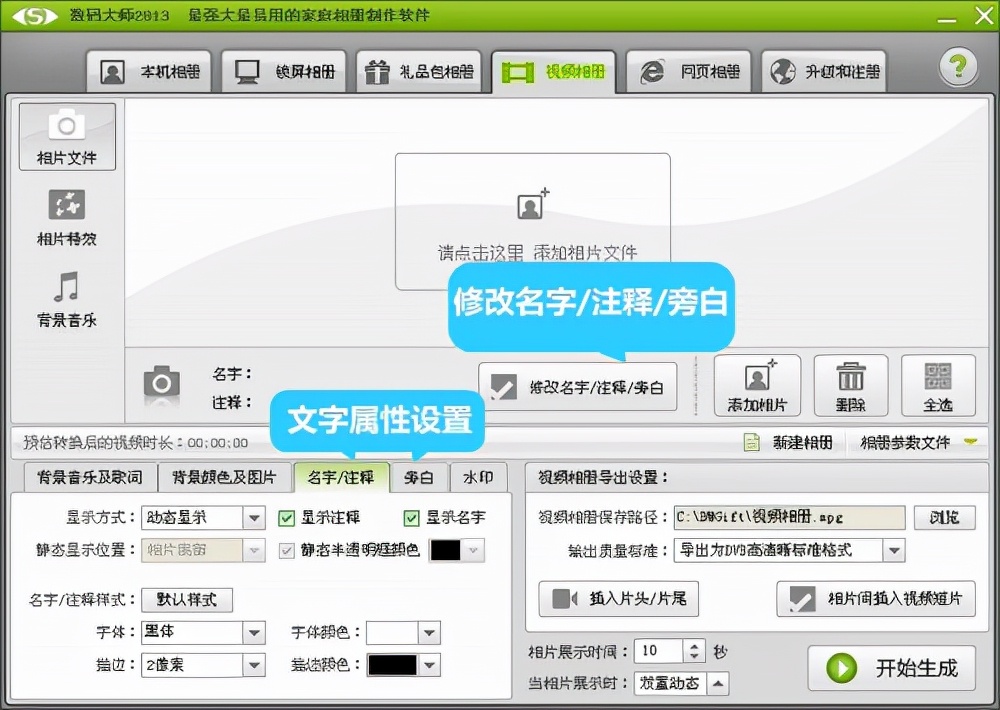Open the 输出质量标准 format dropdown
This screenshot has height=710, width=1000.
coord(893,549)
